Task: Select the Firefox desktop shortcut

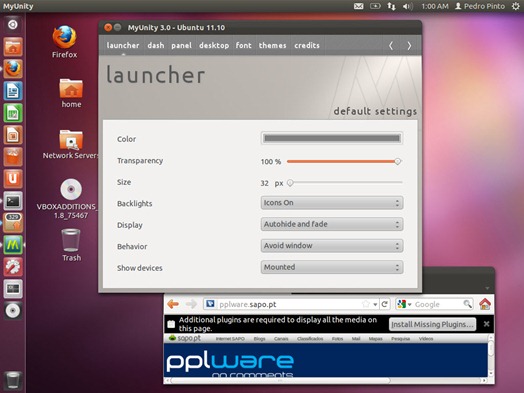Action: click(64, 42)
